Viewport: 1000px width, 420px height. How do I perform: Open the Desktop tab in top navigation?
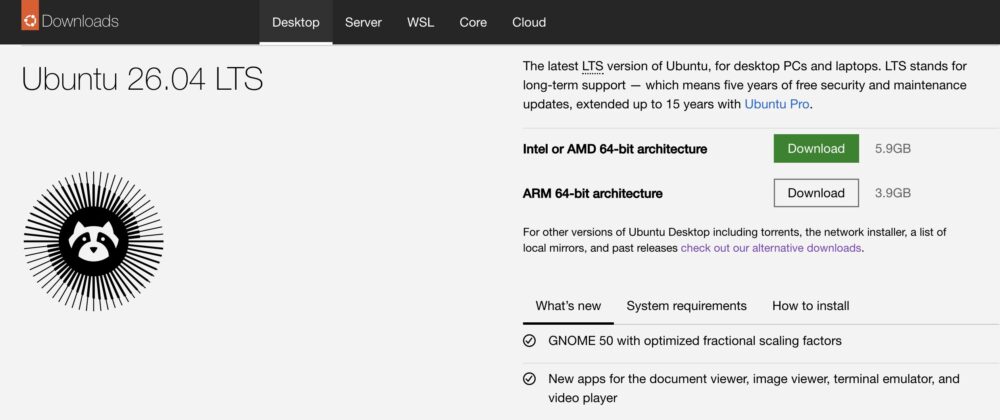296,22
